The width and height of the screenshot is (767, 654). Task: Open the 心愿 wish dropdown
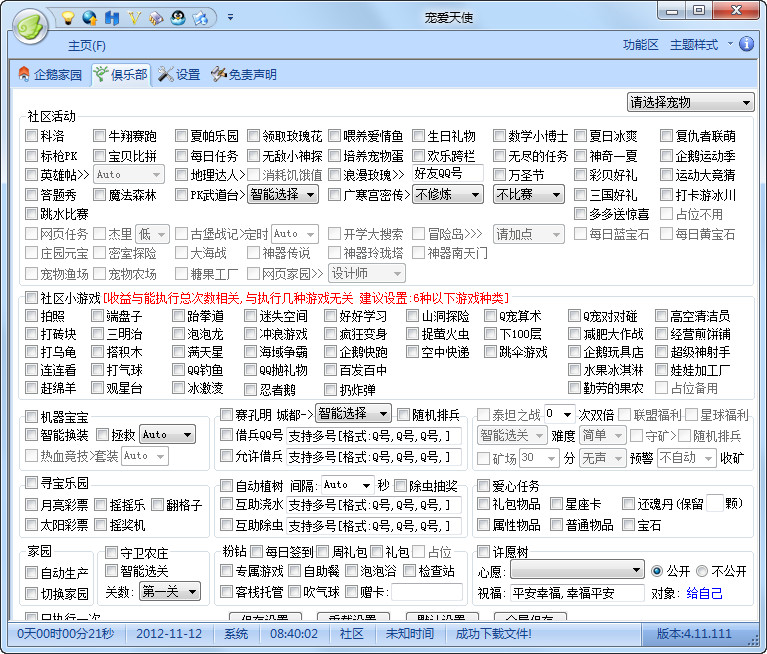coord(577,570)
